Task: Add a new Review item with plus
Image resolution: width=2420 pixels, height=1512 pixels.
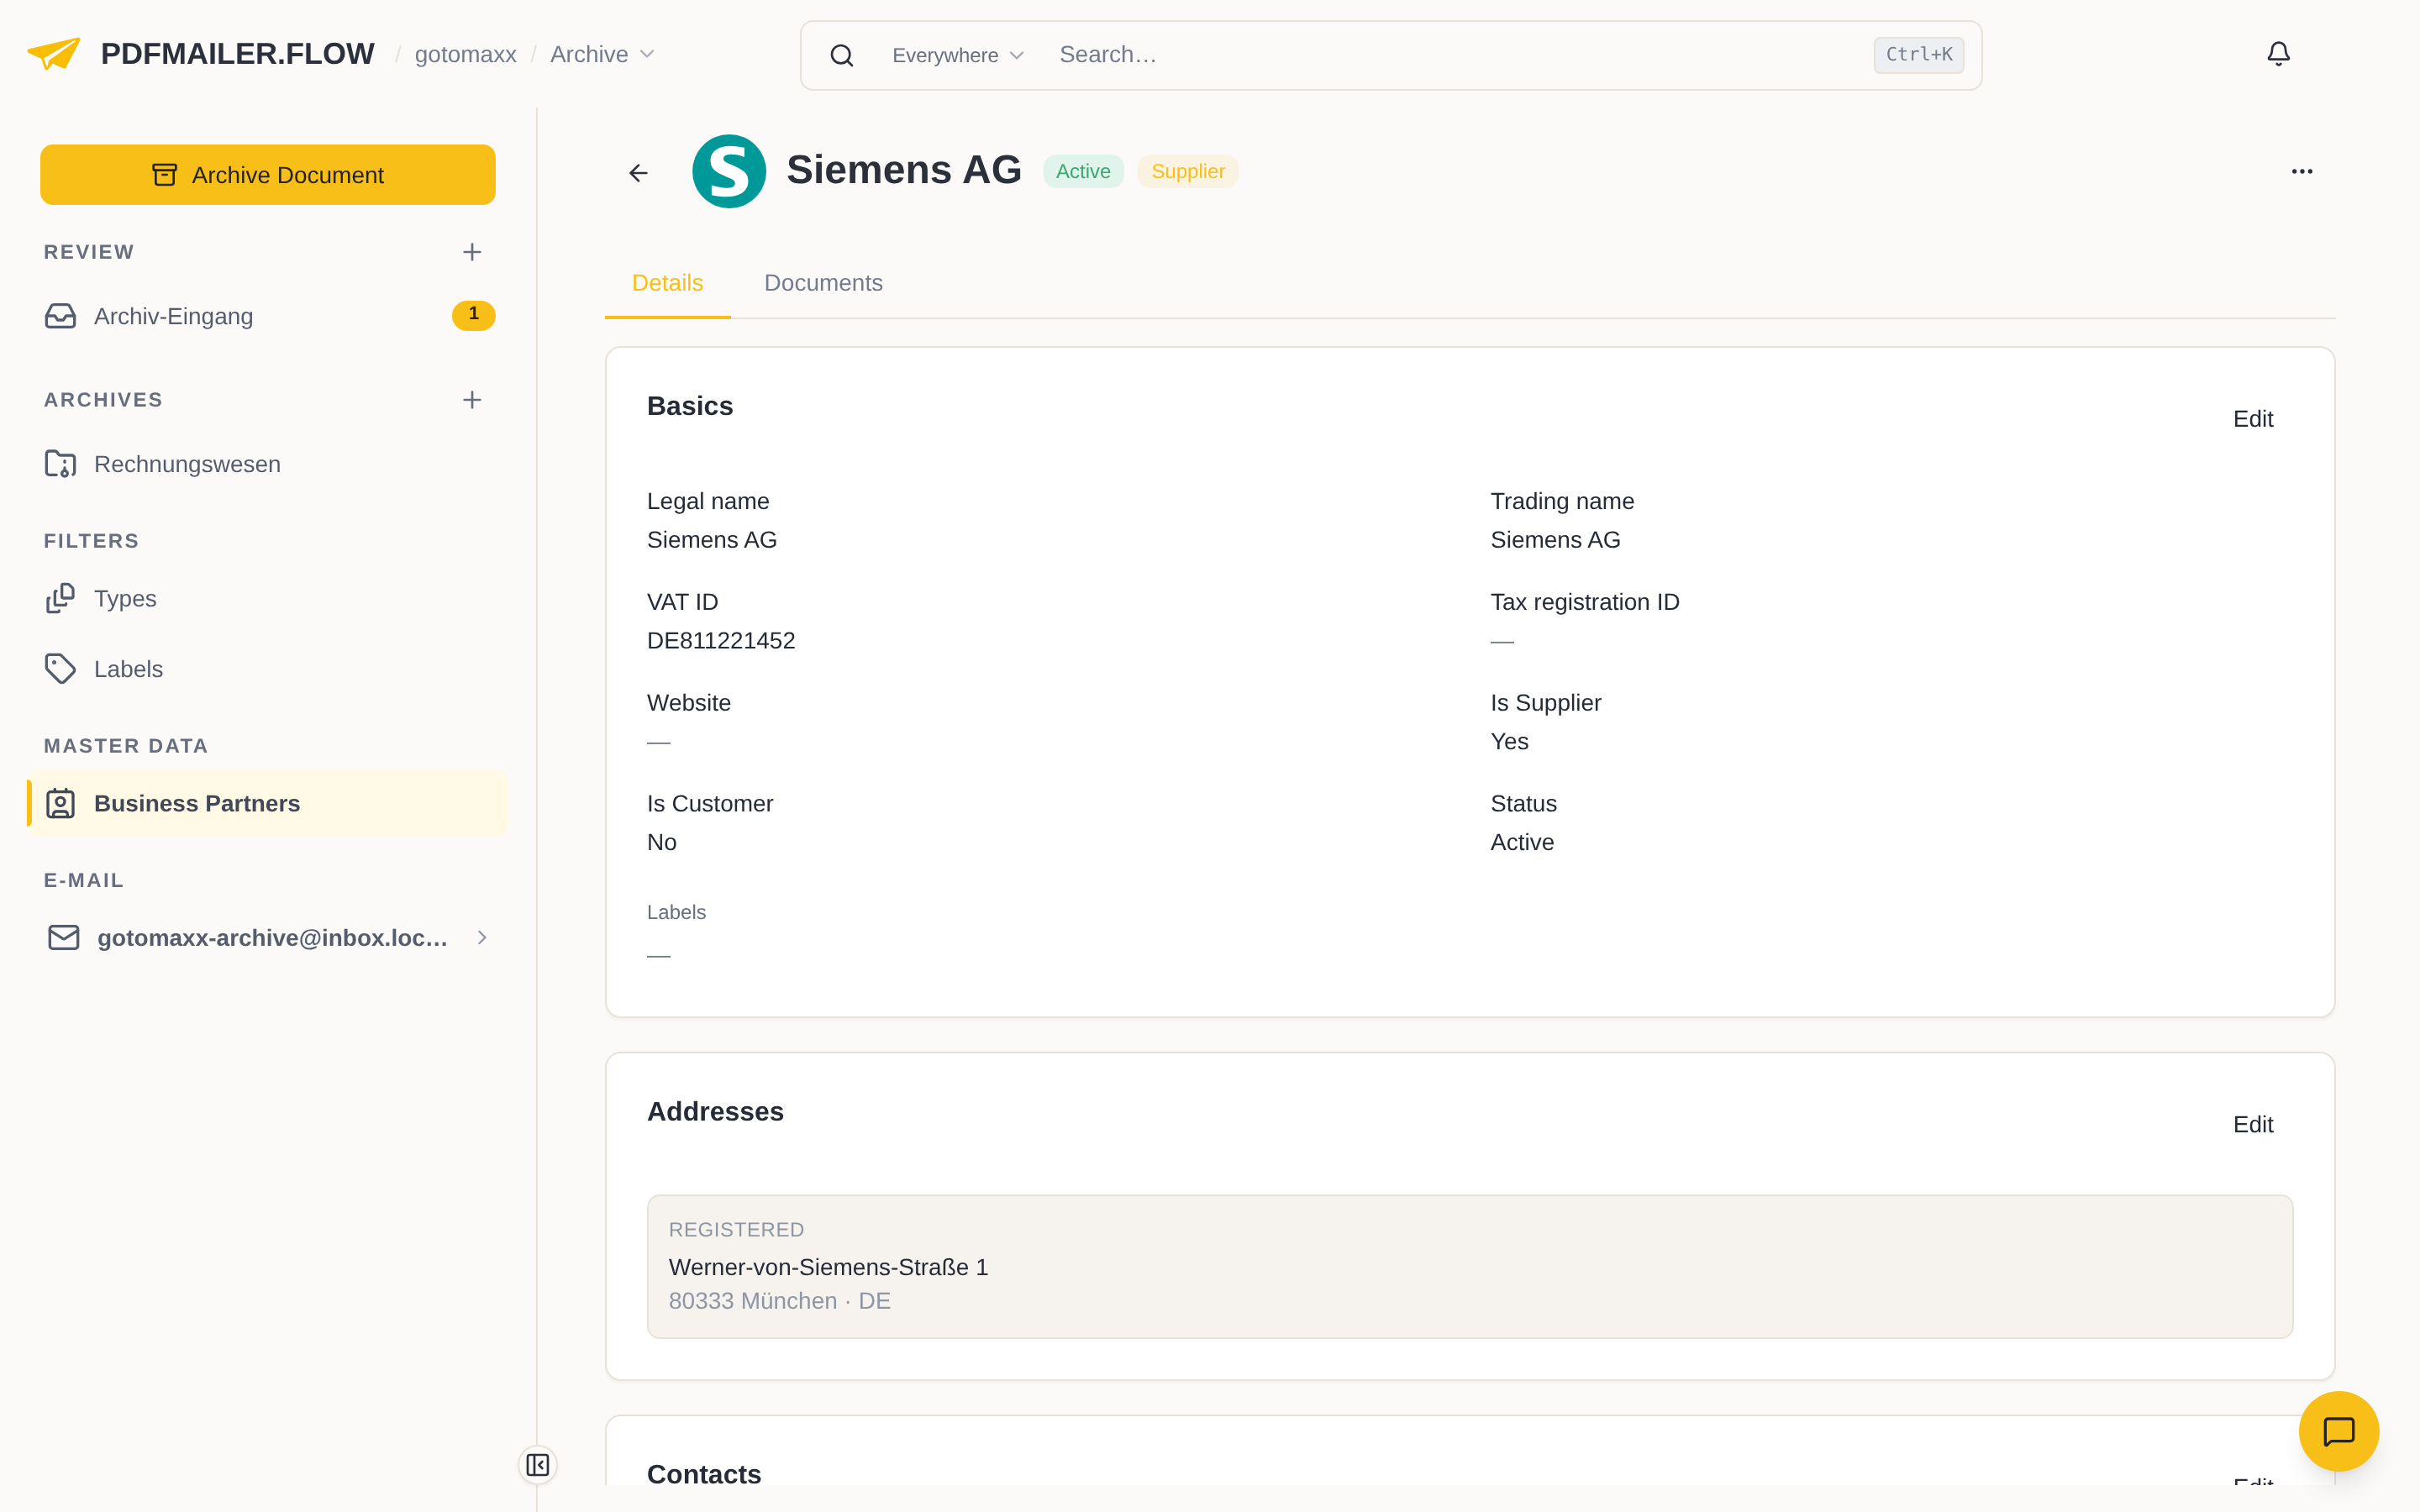Action: [472, 252]
